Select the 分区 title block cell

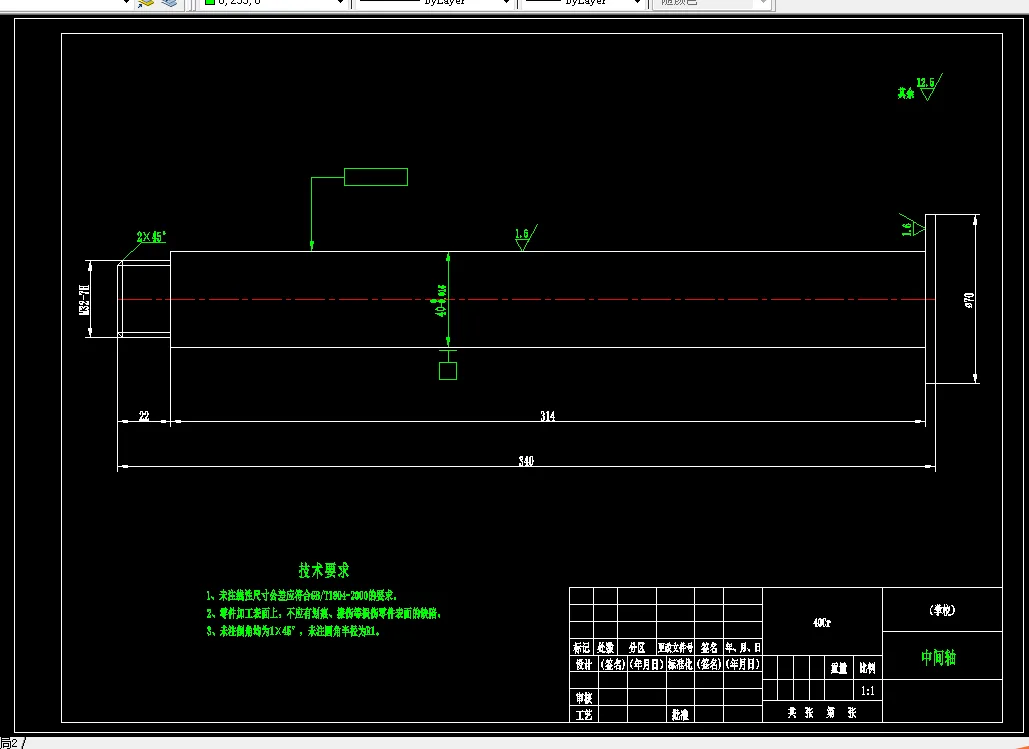[637, 648]
